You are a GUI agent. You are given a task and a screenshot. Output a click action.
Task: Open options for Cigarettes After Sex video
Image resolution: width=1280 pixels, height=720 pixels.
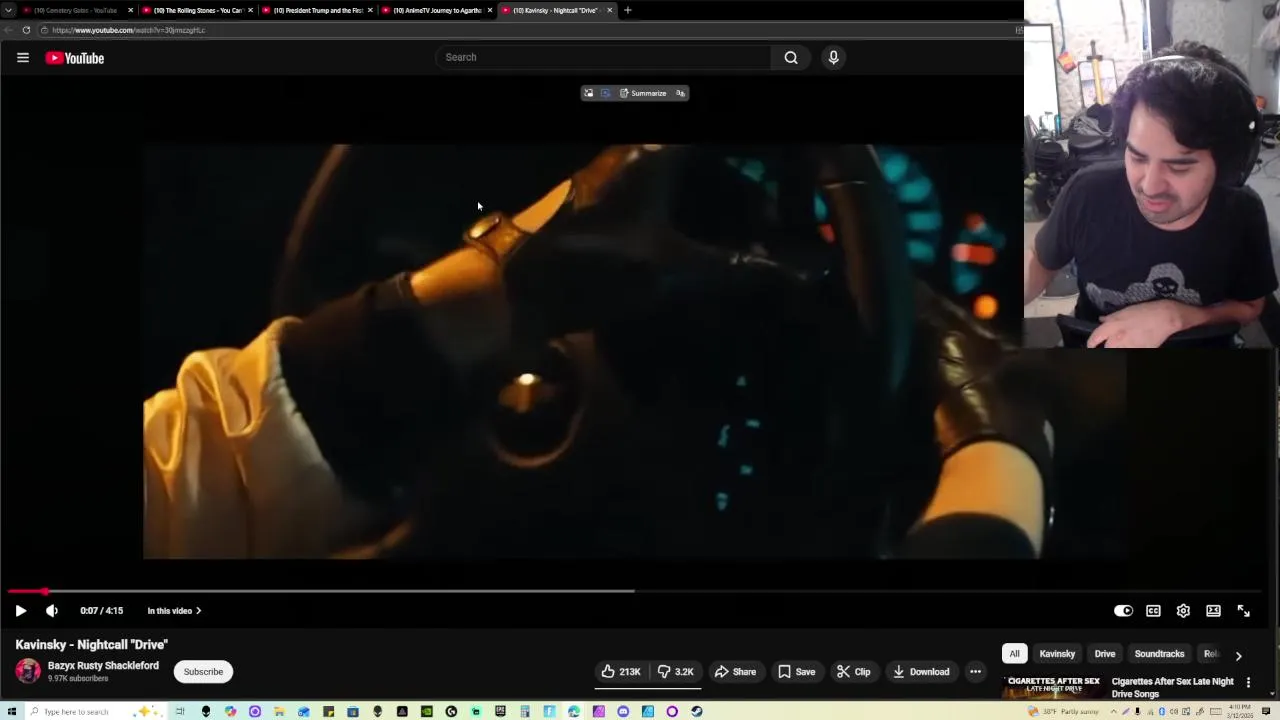(x=1248, y=682)
